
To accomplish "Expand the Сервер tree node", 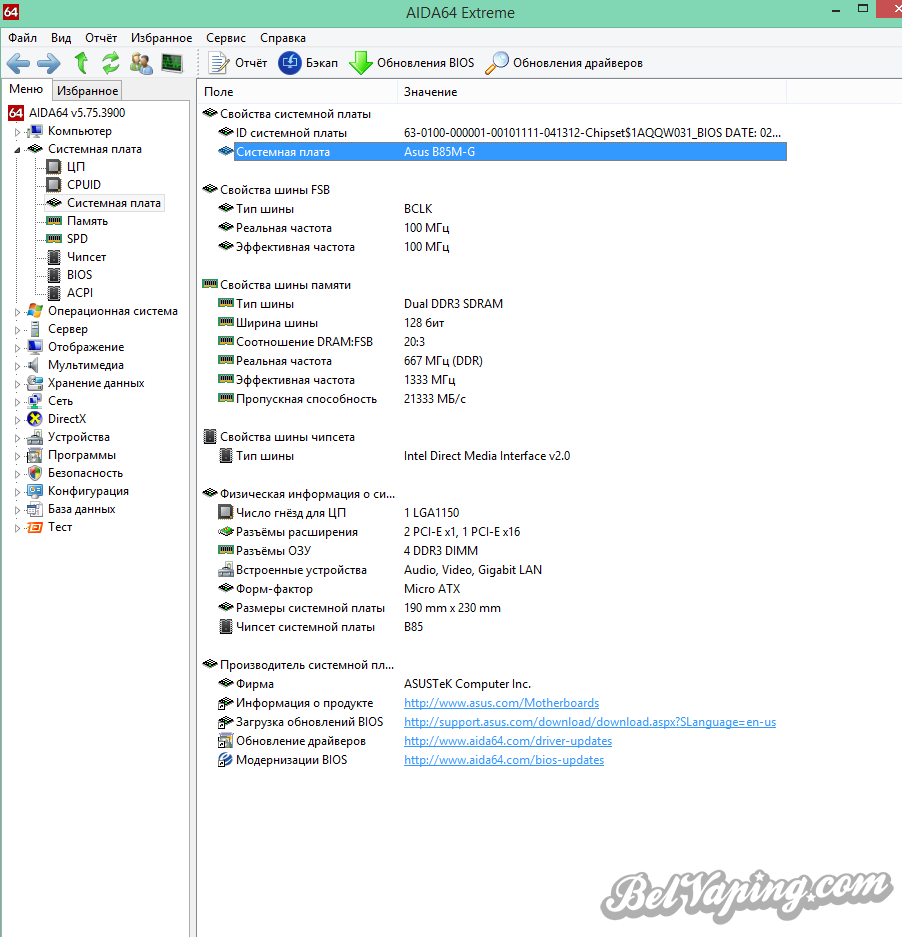I will (17, 329).
